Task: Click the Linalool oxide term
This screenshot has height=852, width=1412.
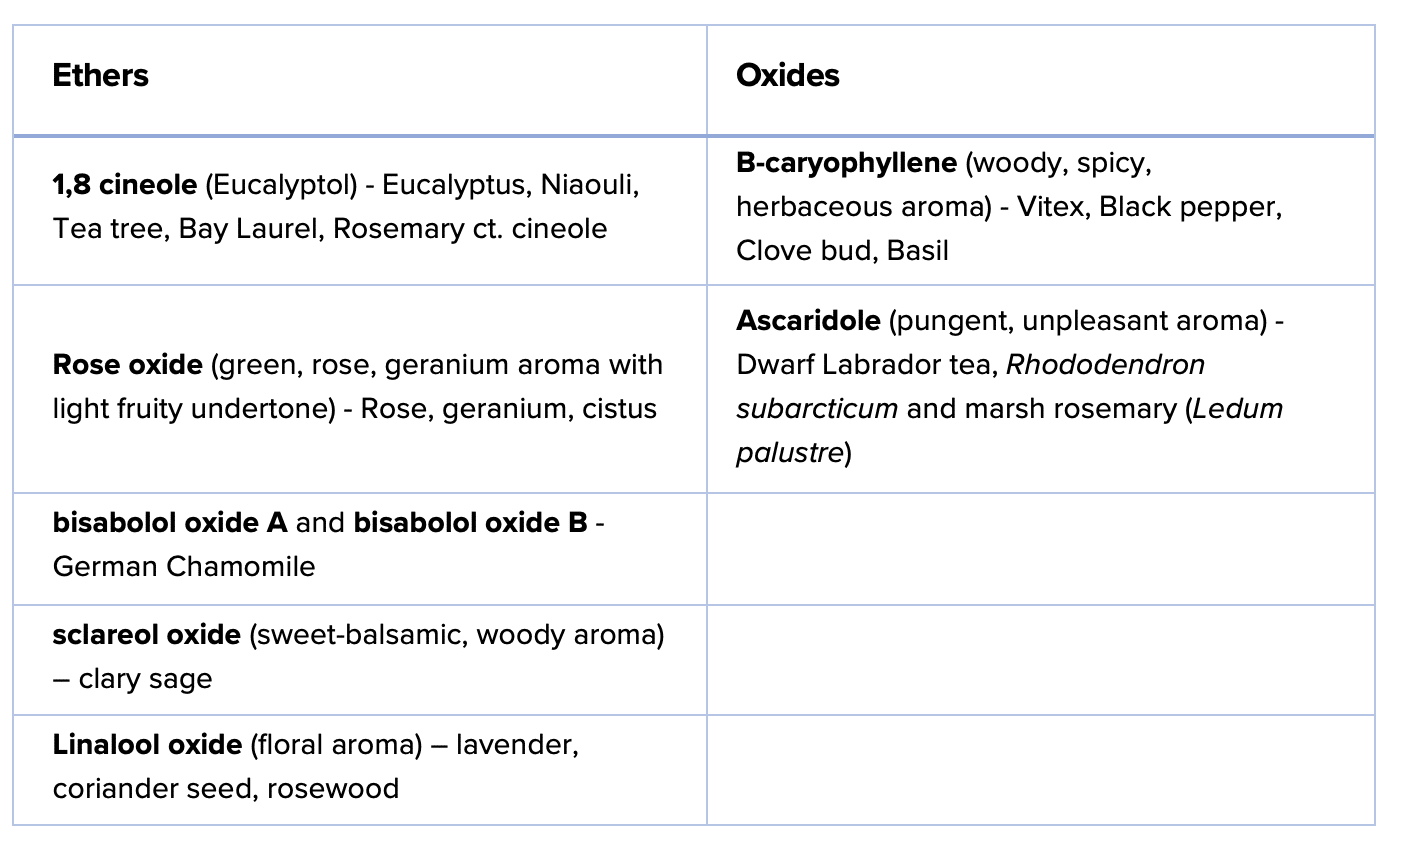Action: coord(147,744)
